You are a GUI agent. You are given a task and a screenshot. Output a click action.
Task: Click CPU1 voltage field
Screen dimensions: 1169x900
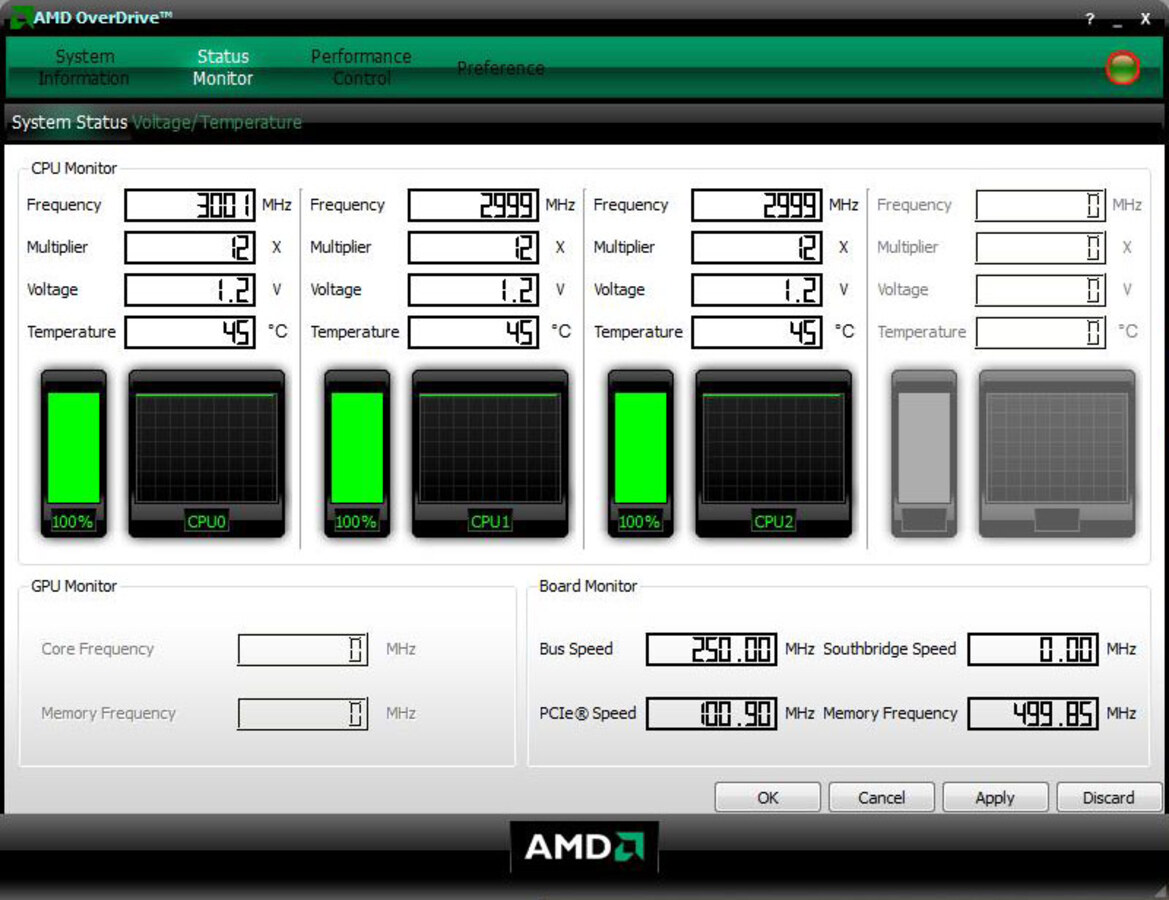pyautogui.click(x=473, y=290)
